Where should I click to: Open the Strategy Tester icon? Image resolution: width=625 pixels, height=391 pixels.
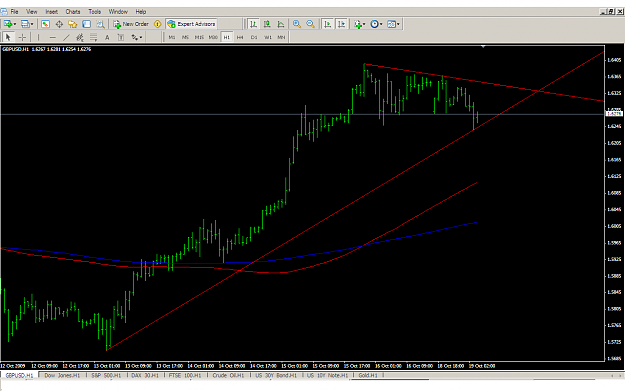tap(100, 24)
